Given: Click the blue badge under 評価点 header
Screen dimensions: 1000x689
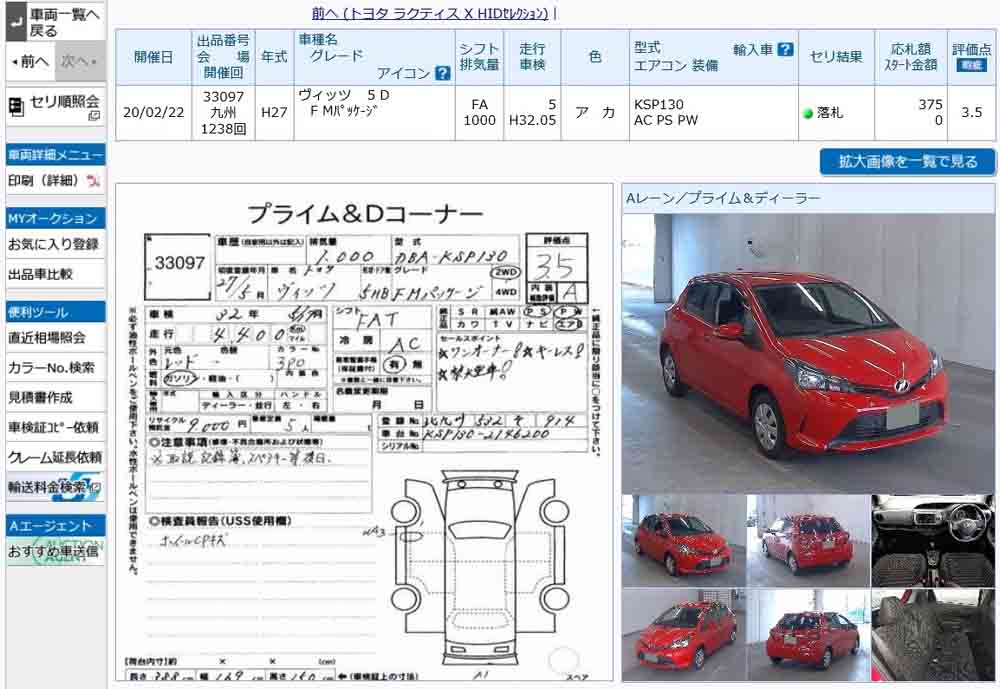Looking at the screenshot, I should coord(970,65).
